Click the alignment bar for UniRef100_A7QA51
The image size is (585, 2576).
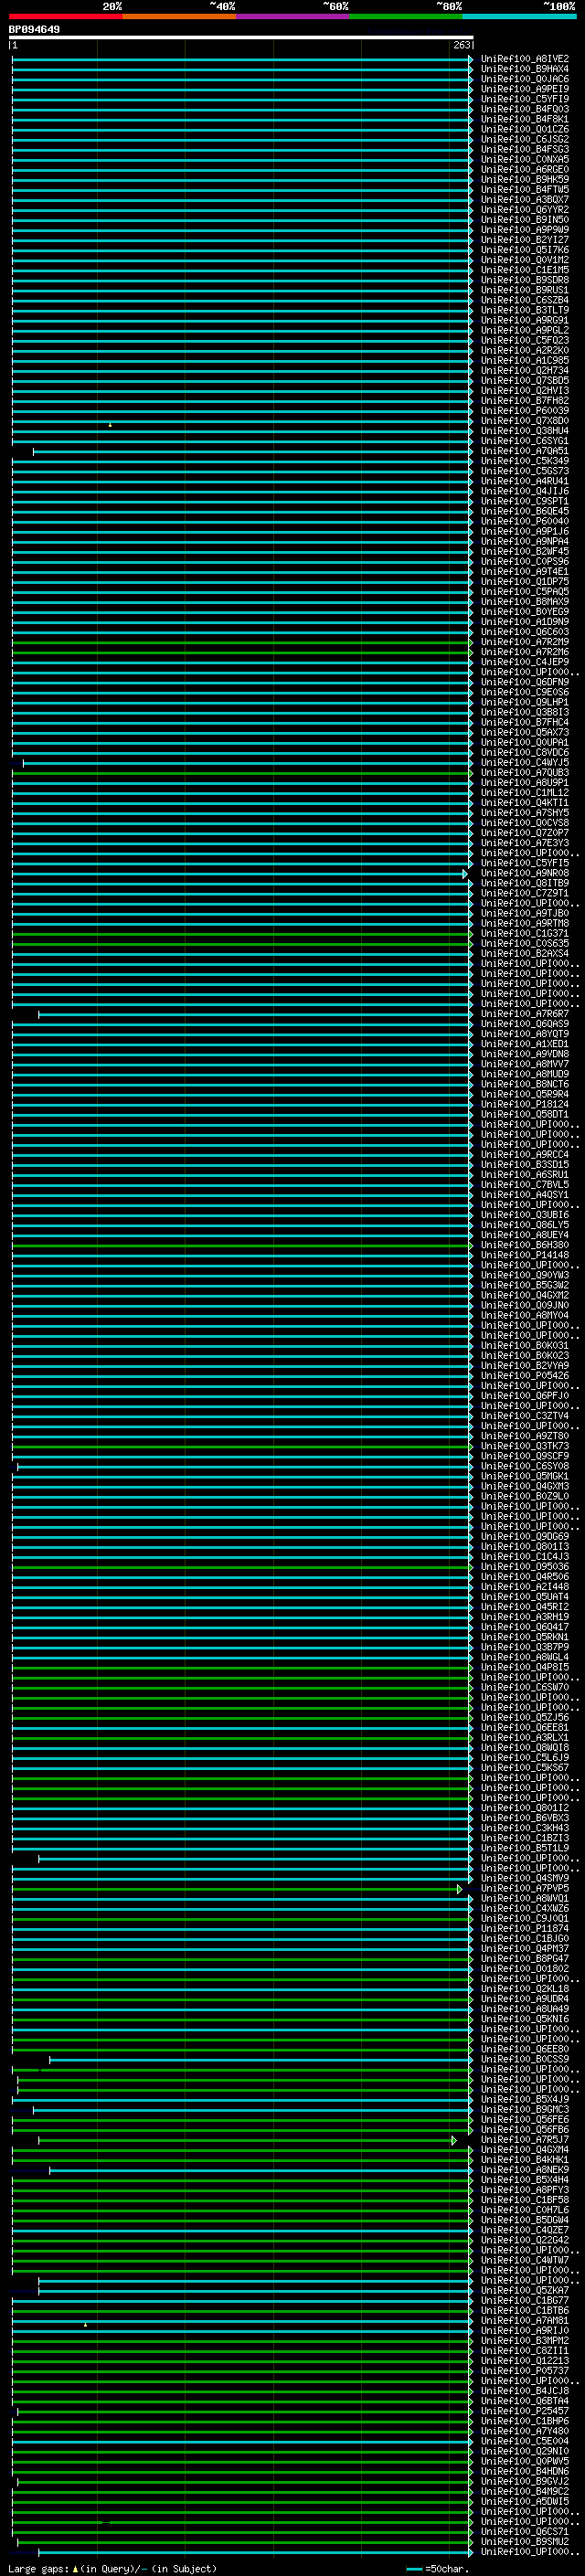tap(252, 452)
